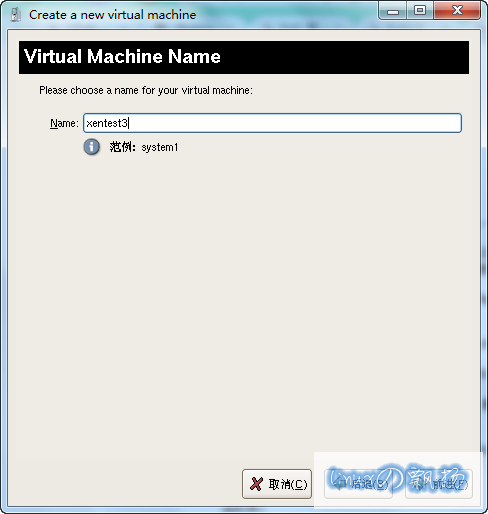
Task: Click the back arrow icon on 后退 button
Action: 339,484
